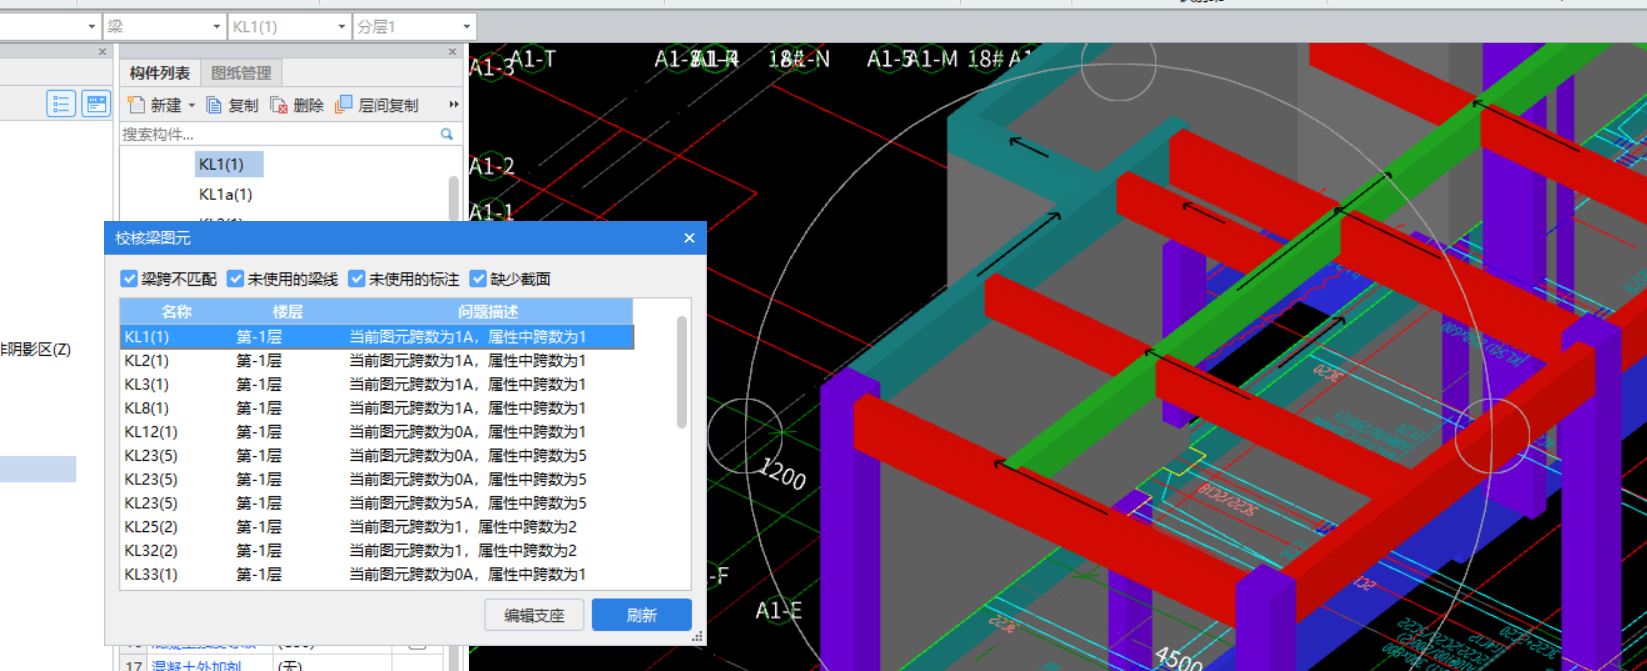Select the KL23(5) row with 跨数为5A
The image size is (1647, 671).
377,503
